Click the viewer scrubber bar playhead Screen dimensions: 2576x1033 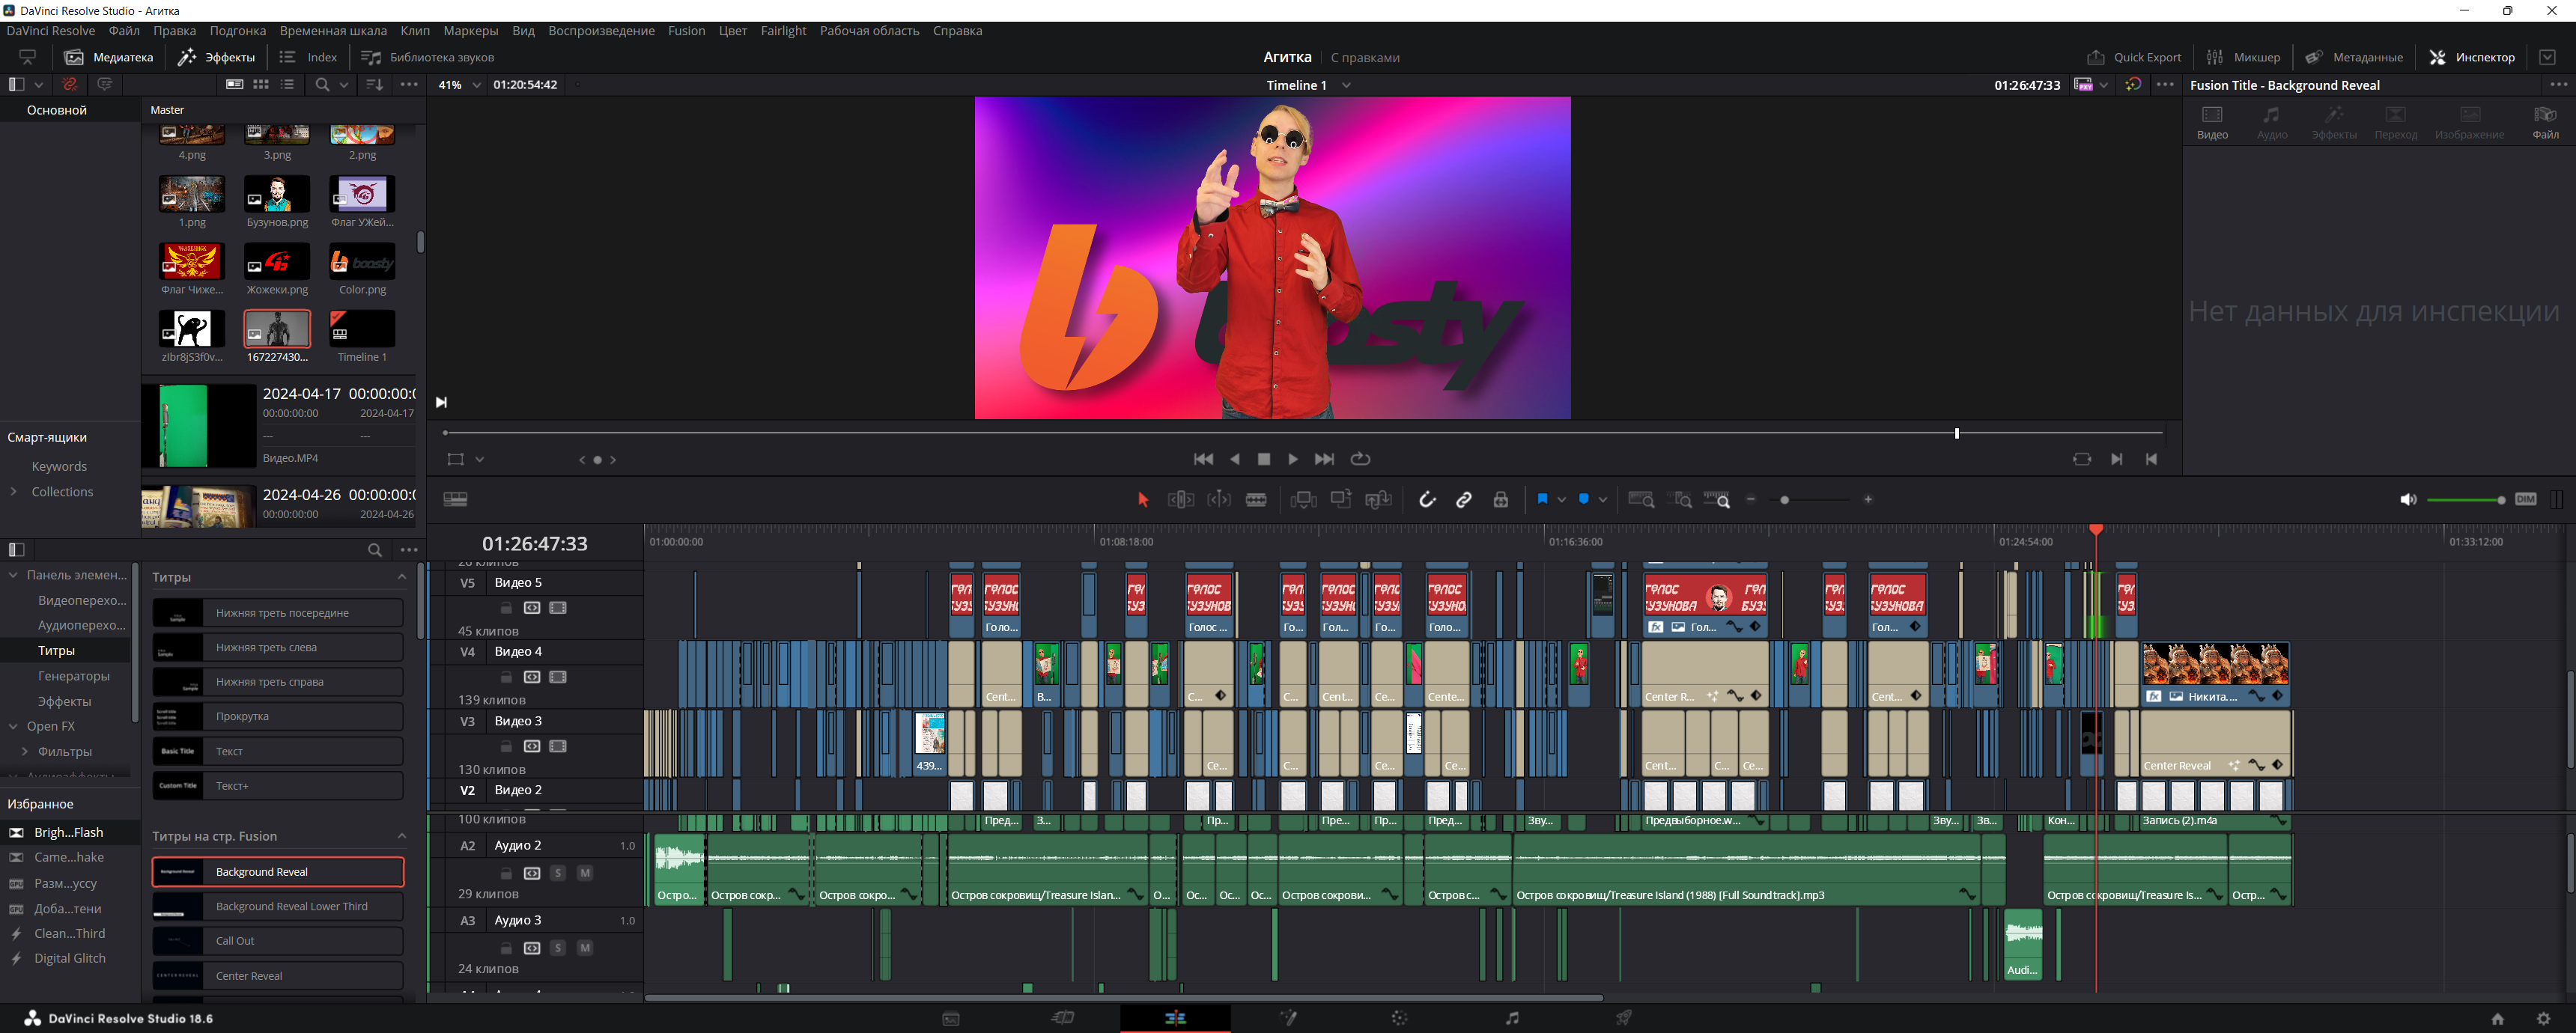tap(1957, 433)
